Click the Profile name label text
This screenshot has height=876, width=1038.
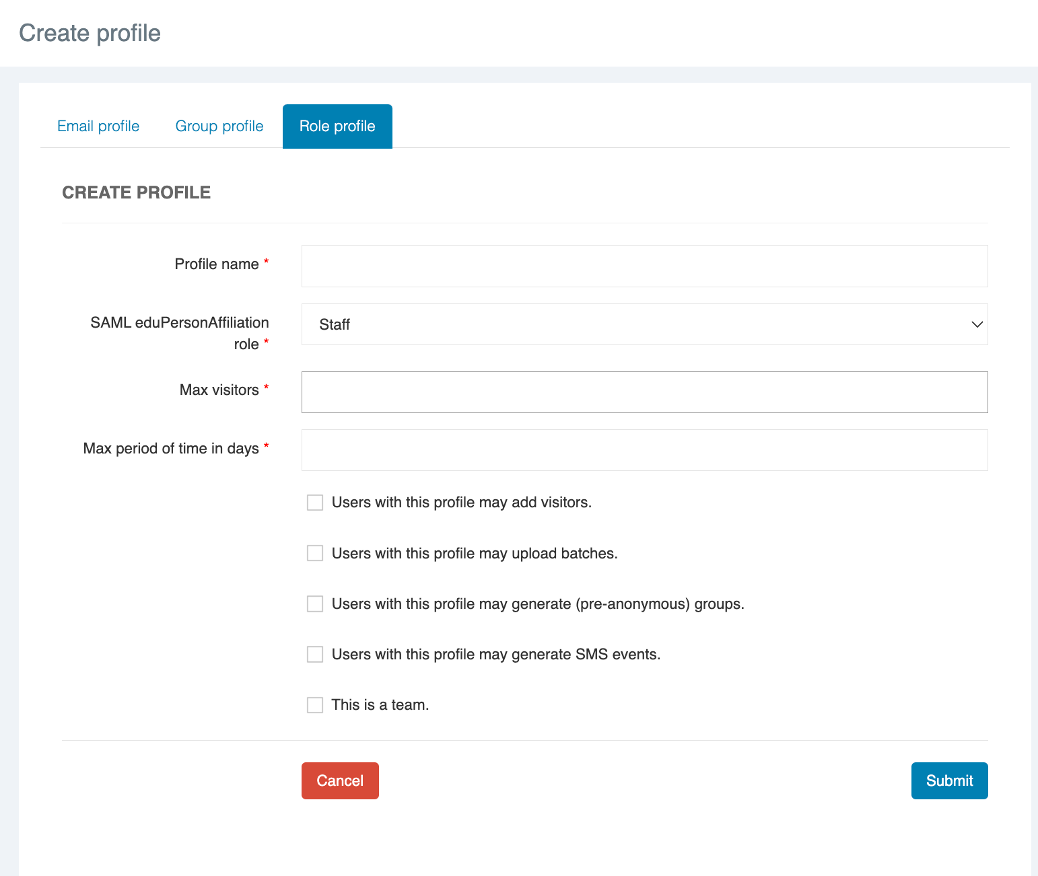(x=216, y=264)
